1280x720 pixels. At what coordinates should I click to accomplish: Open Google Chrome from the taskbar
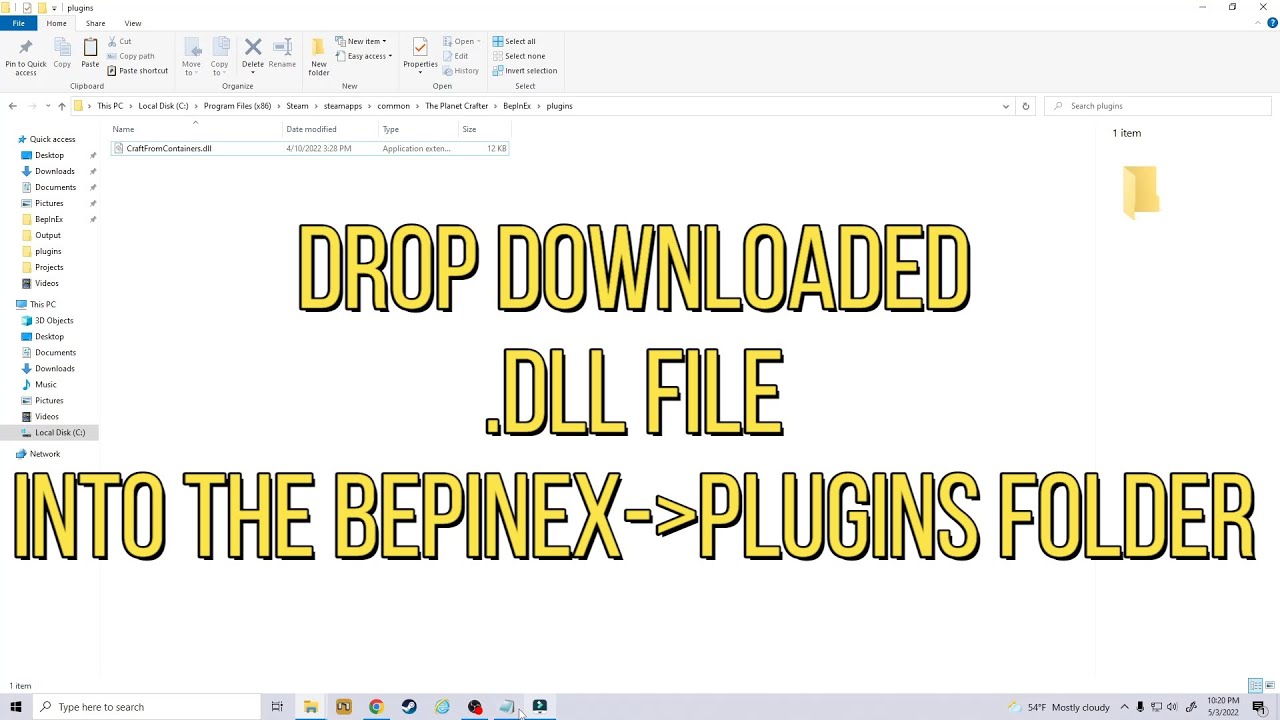[x=376, y=707]
